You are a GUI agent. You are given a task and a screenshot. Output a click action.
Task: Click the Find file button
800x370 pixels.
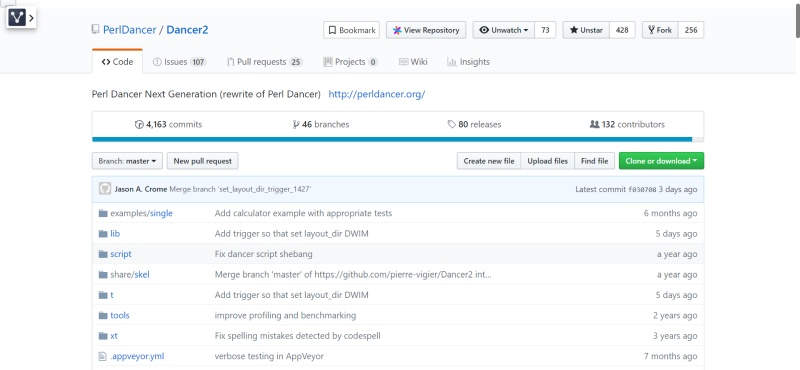(x=594, y=161)
